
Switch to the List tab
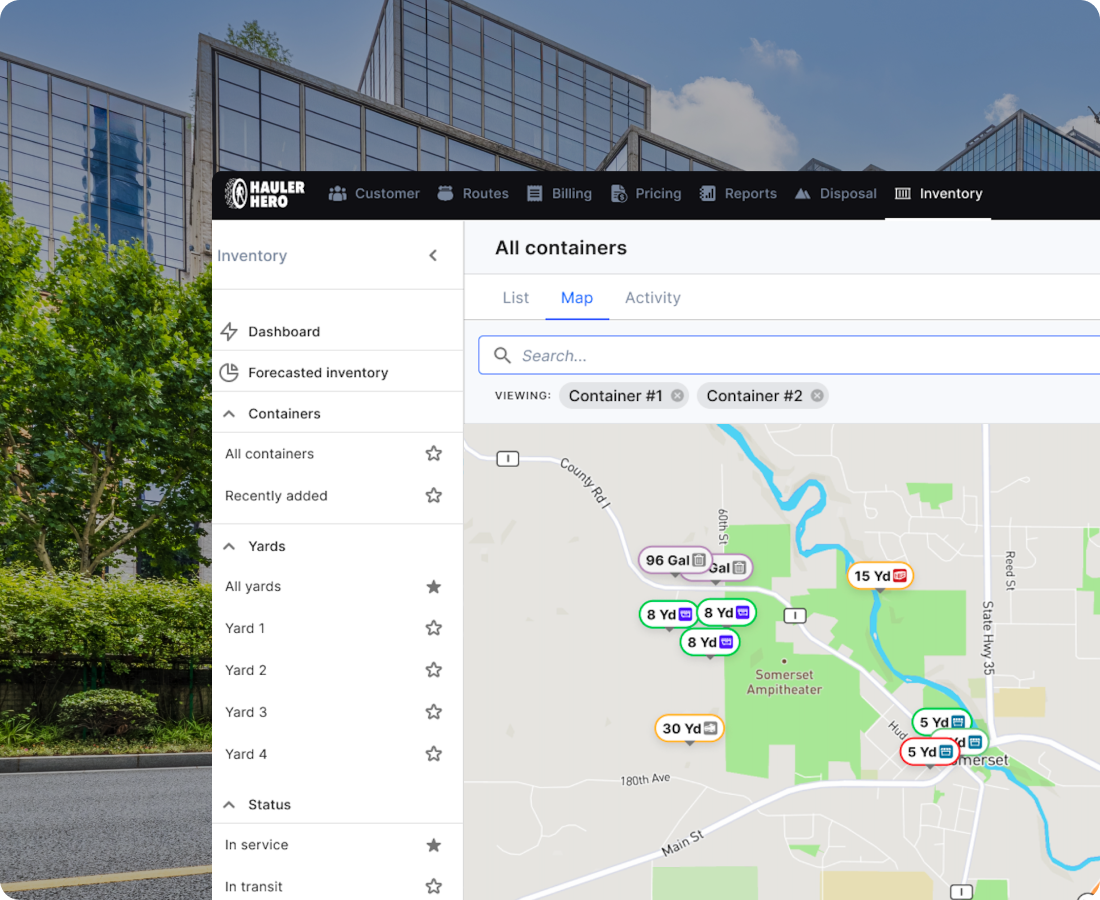[516, 297]
